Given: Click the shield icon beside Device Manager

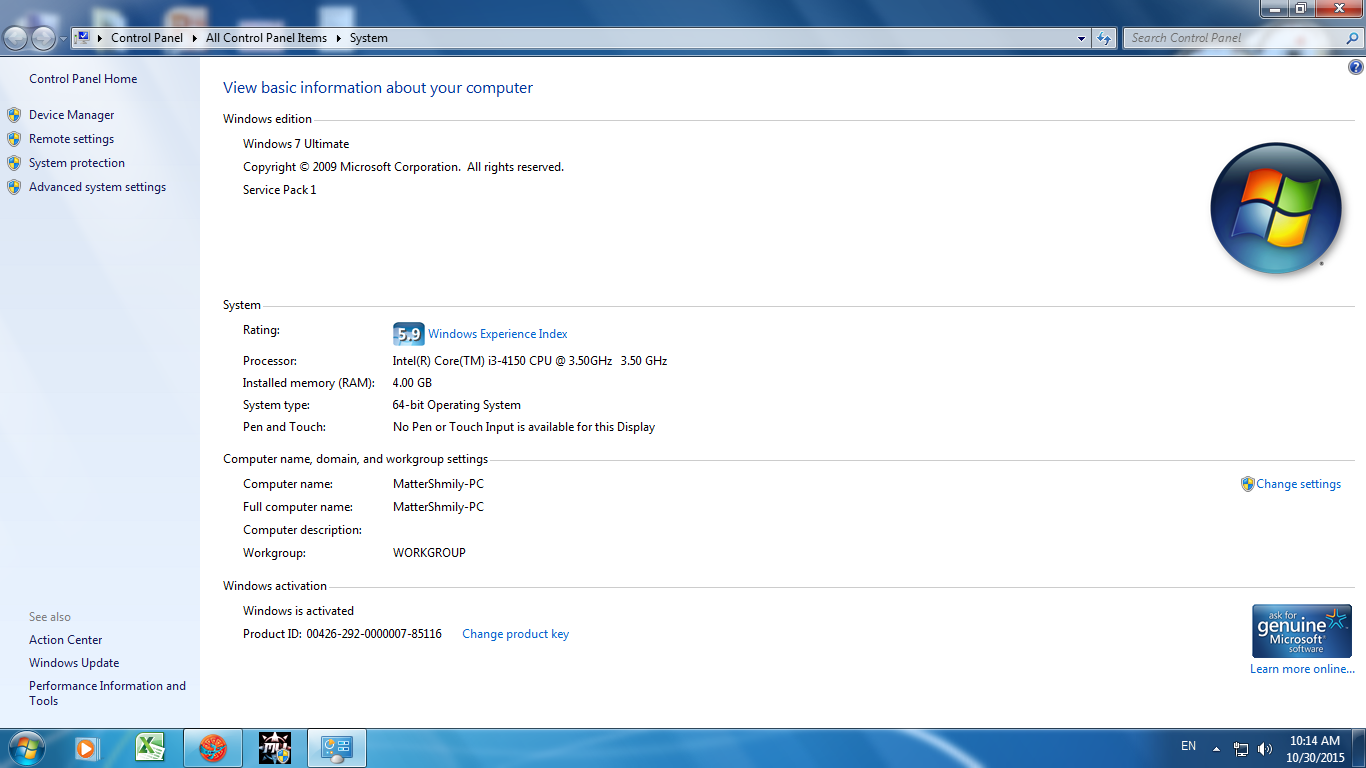Looking at the screenshot, I should click(14, 115).
